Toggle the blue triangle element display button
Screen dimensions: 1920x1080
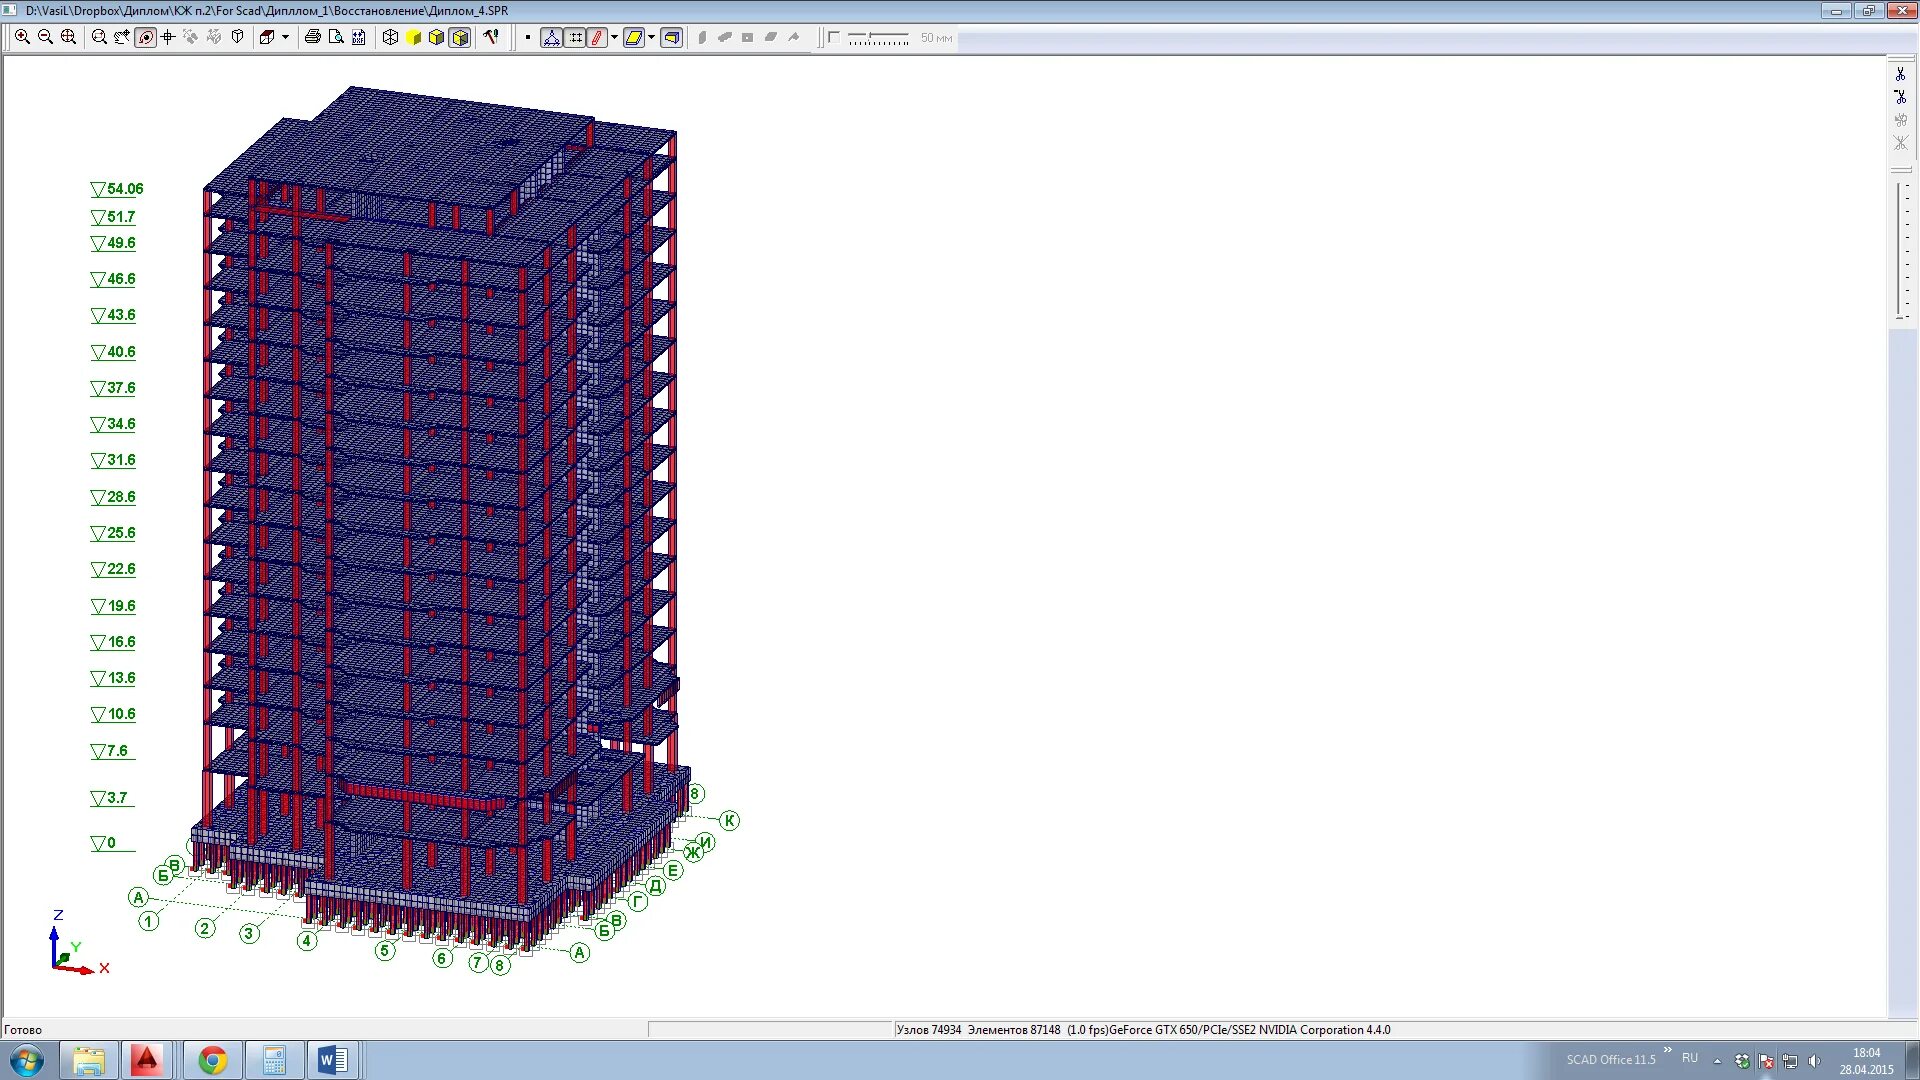click(551, 37)
